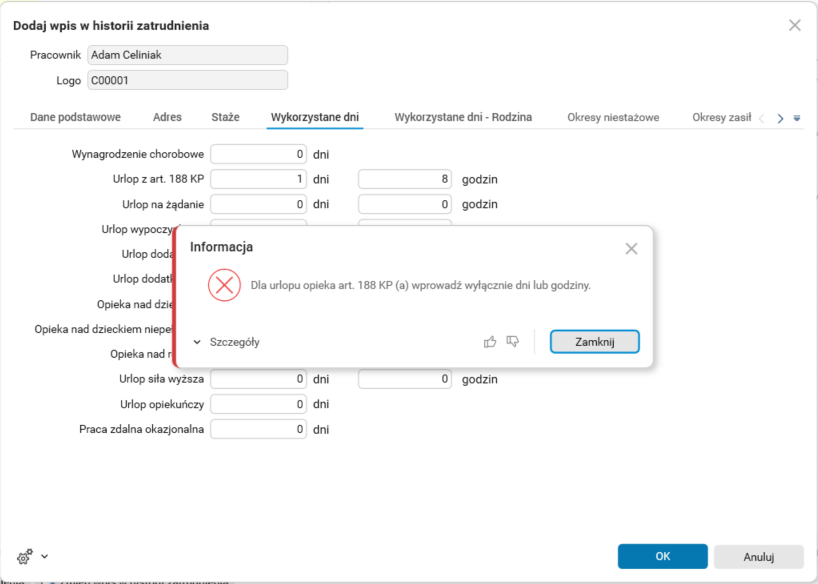818x584 pixels.
Task: Click Wynagrodzenie chorobowe days field
Action: pyautogui.click(x=258, y=154)
